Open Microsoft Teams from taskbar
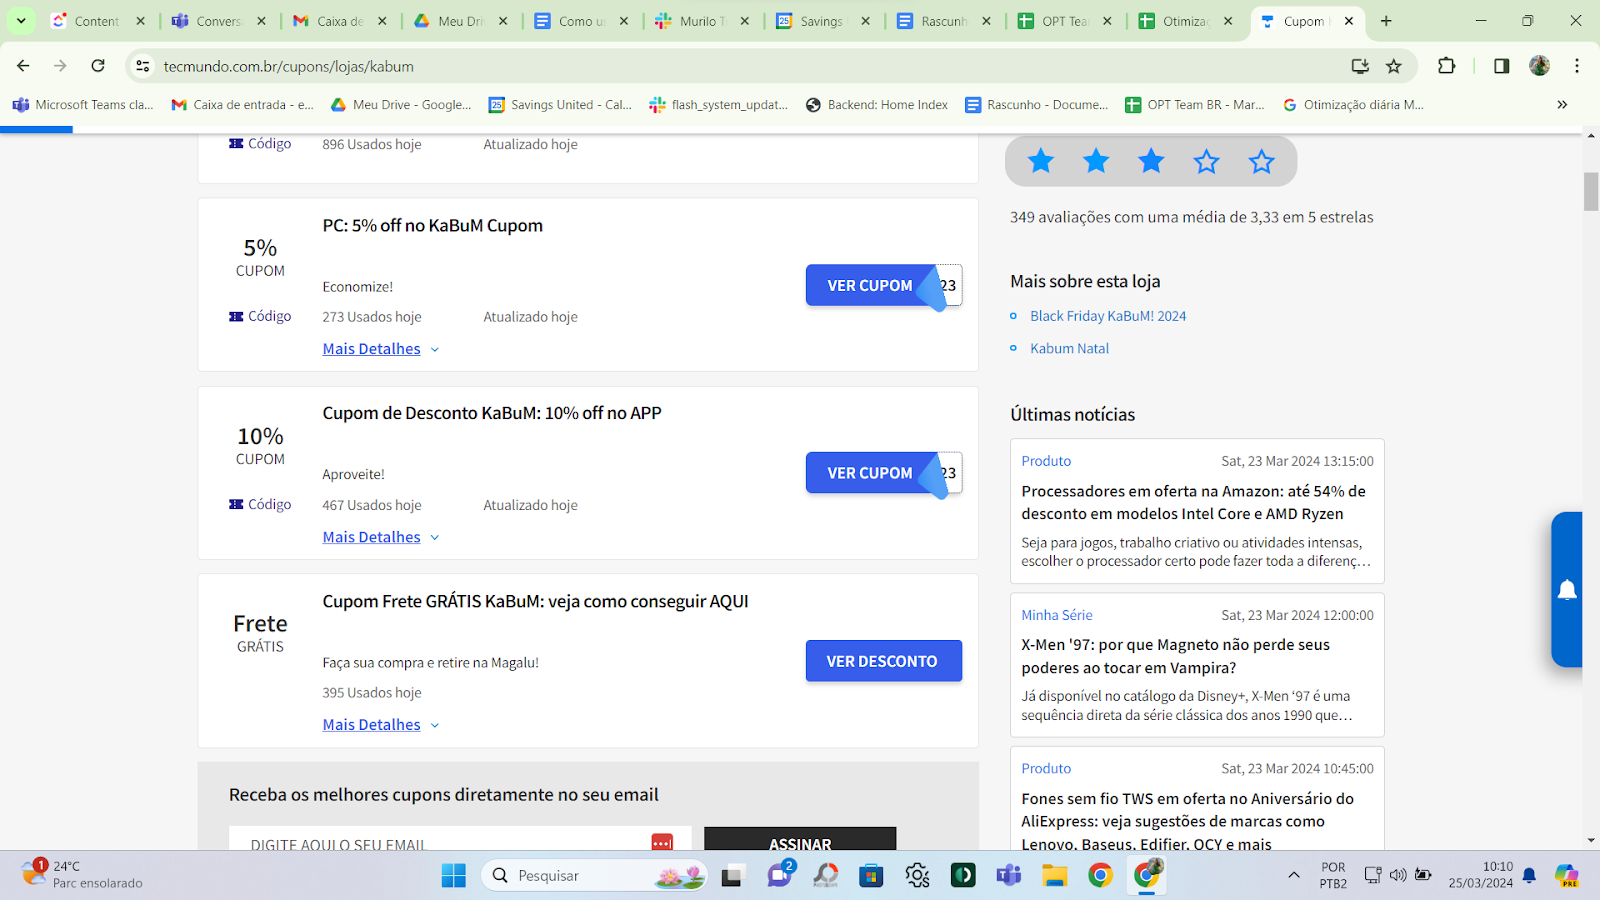1600x900 pixels. (x=1009, y=875)
